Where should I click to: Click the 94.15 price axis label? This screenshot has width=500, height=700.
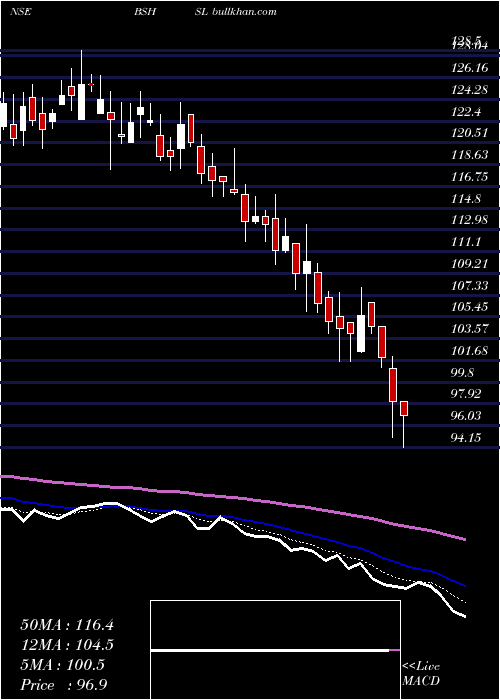point(467,438)
